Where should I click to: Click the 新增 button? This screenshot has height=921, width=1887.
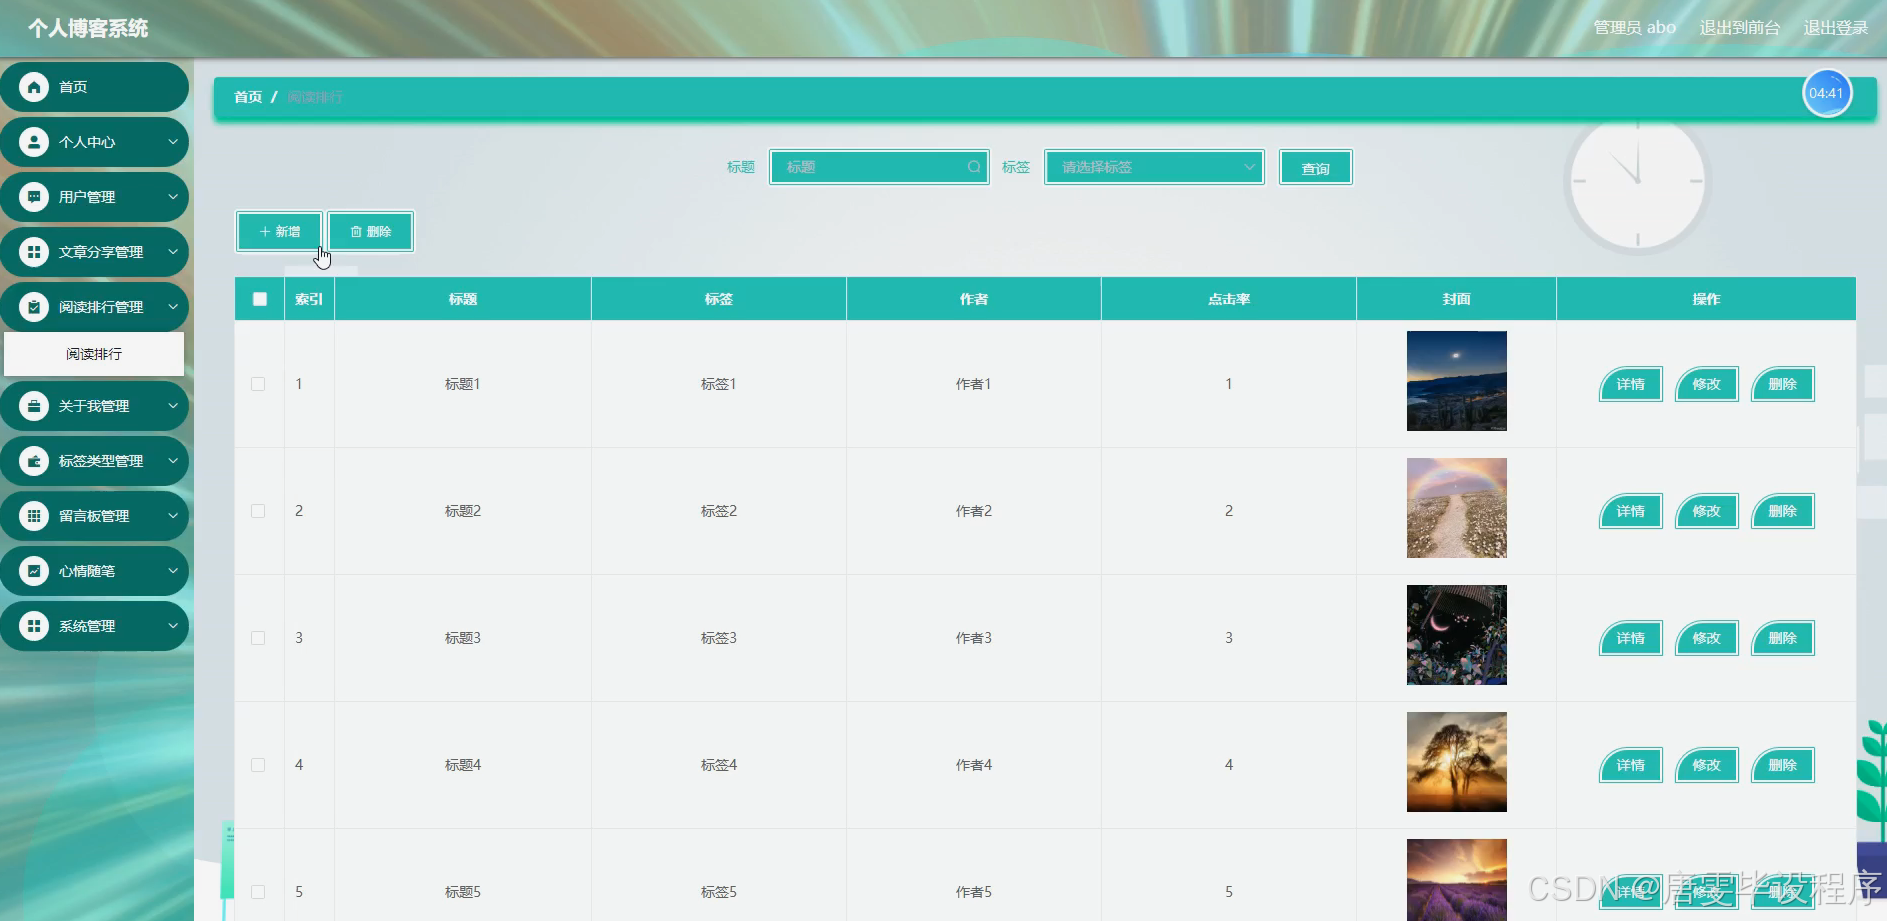280,231
